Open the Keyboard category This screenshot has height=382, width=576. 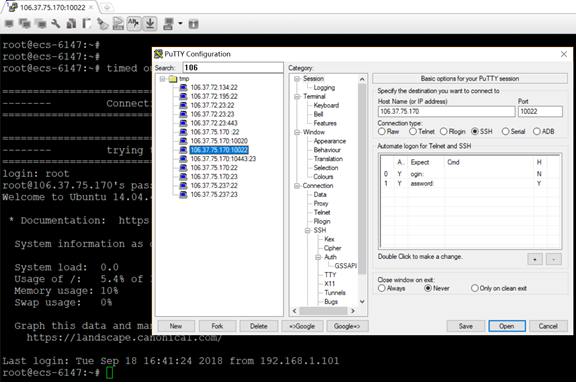pos(326,105)
